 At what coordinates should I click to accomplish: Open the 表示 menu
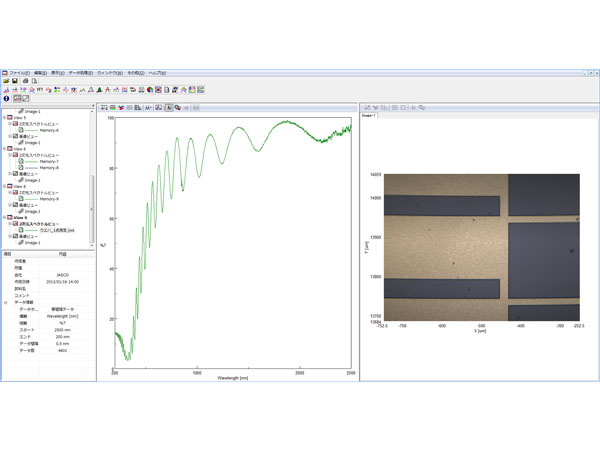click(58, 73)
